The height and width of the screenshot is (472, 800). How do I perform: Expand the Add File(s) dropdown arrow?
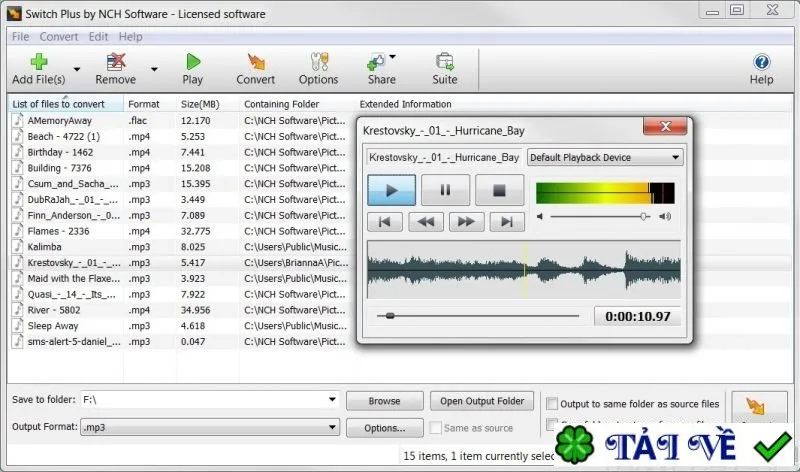click(77, 68)
